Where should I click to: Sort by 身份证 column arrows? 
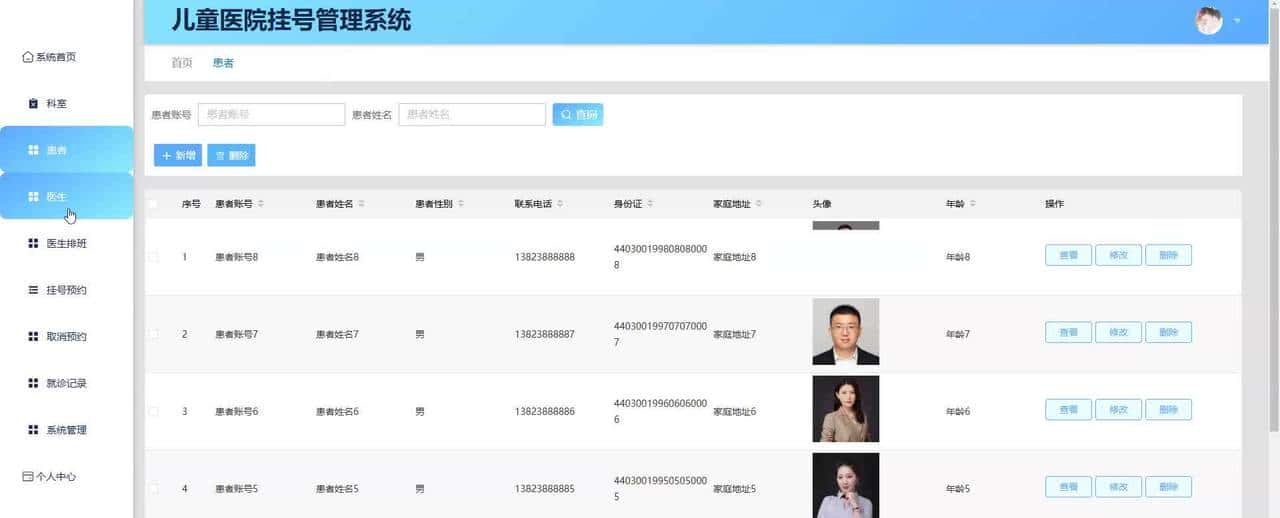click(650, 204)
